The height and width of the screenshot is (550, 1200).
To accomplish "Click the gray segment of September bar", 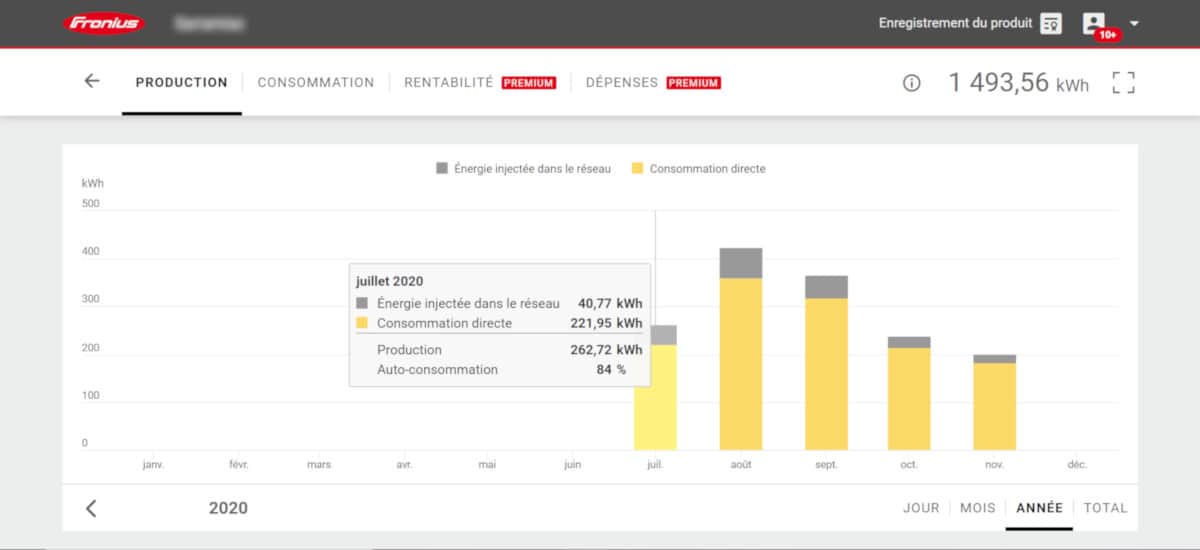I will [826, 287].
